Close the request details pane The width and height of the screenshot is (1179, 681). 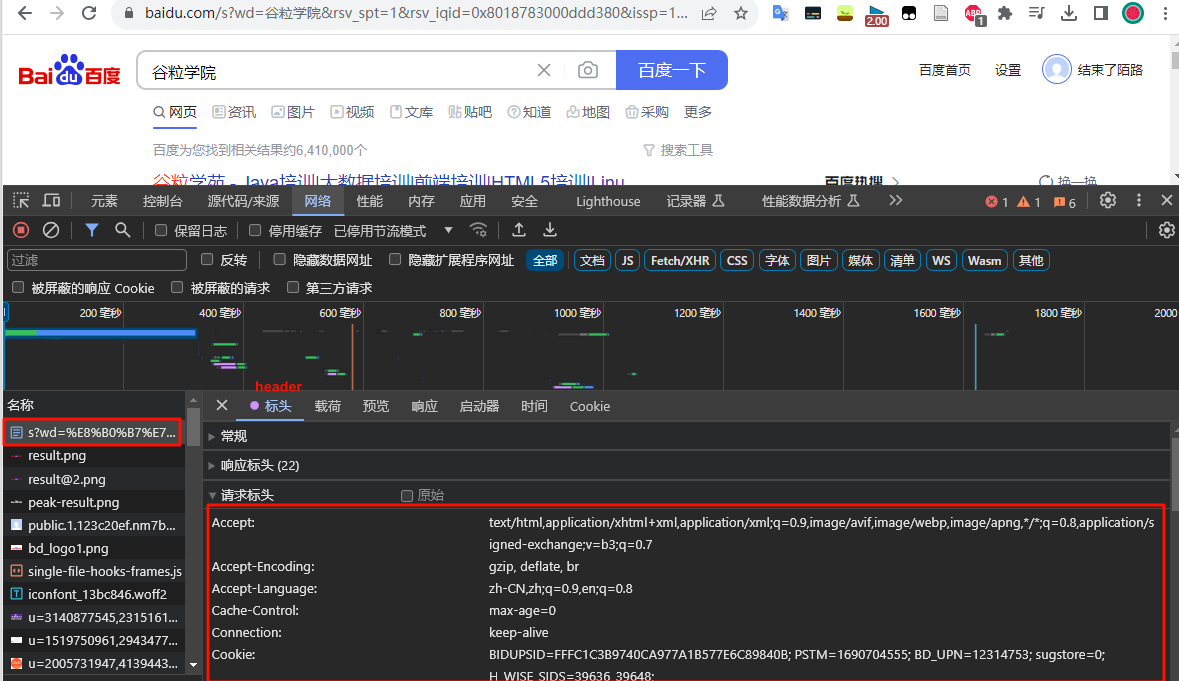(x=222, y=405)
